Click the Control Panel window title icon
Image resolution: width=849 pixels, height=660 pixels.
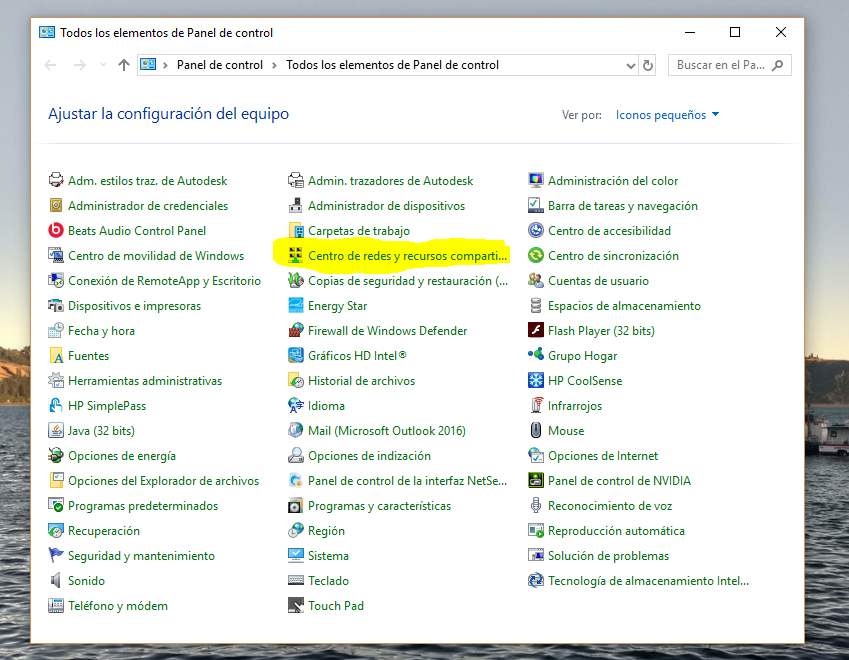point(47,32)
